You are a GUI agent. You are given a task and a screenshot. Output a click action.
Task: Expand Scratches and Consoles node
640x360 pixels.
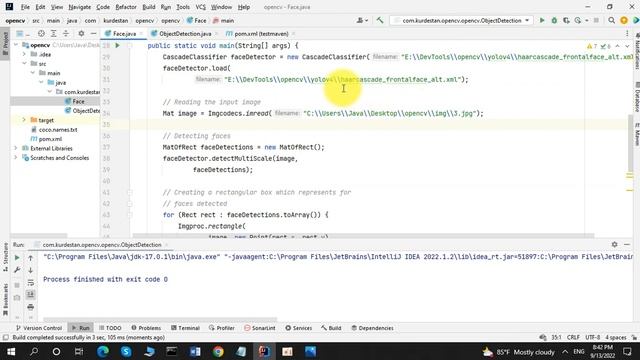click(x=16, y=158)
